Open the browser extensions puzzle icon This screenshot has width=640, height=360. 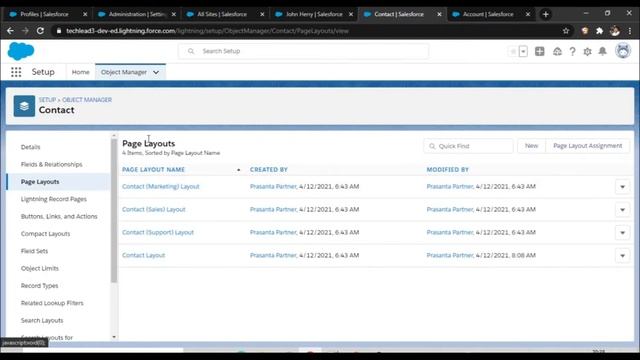600,31
